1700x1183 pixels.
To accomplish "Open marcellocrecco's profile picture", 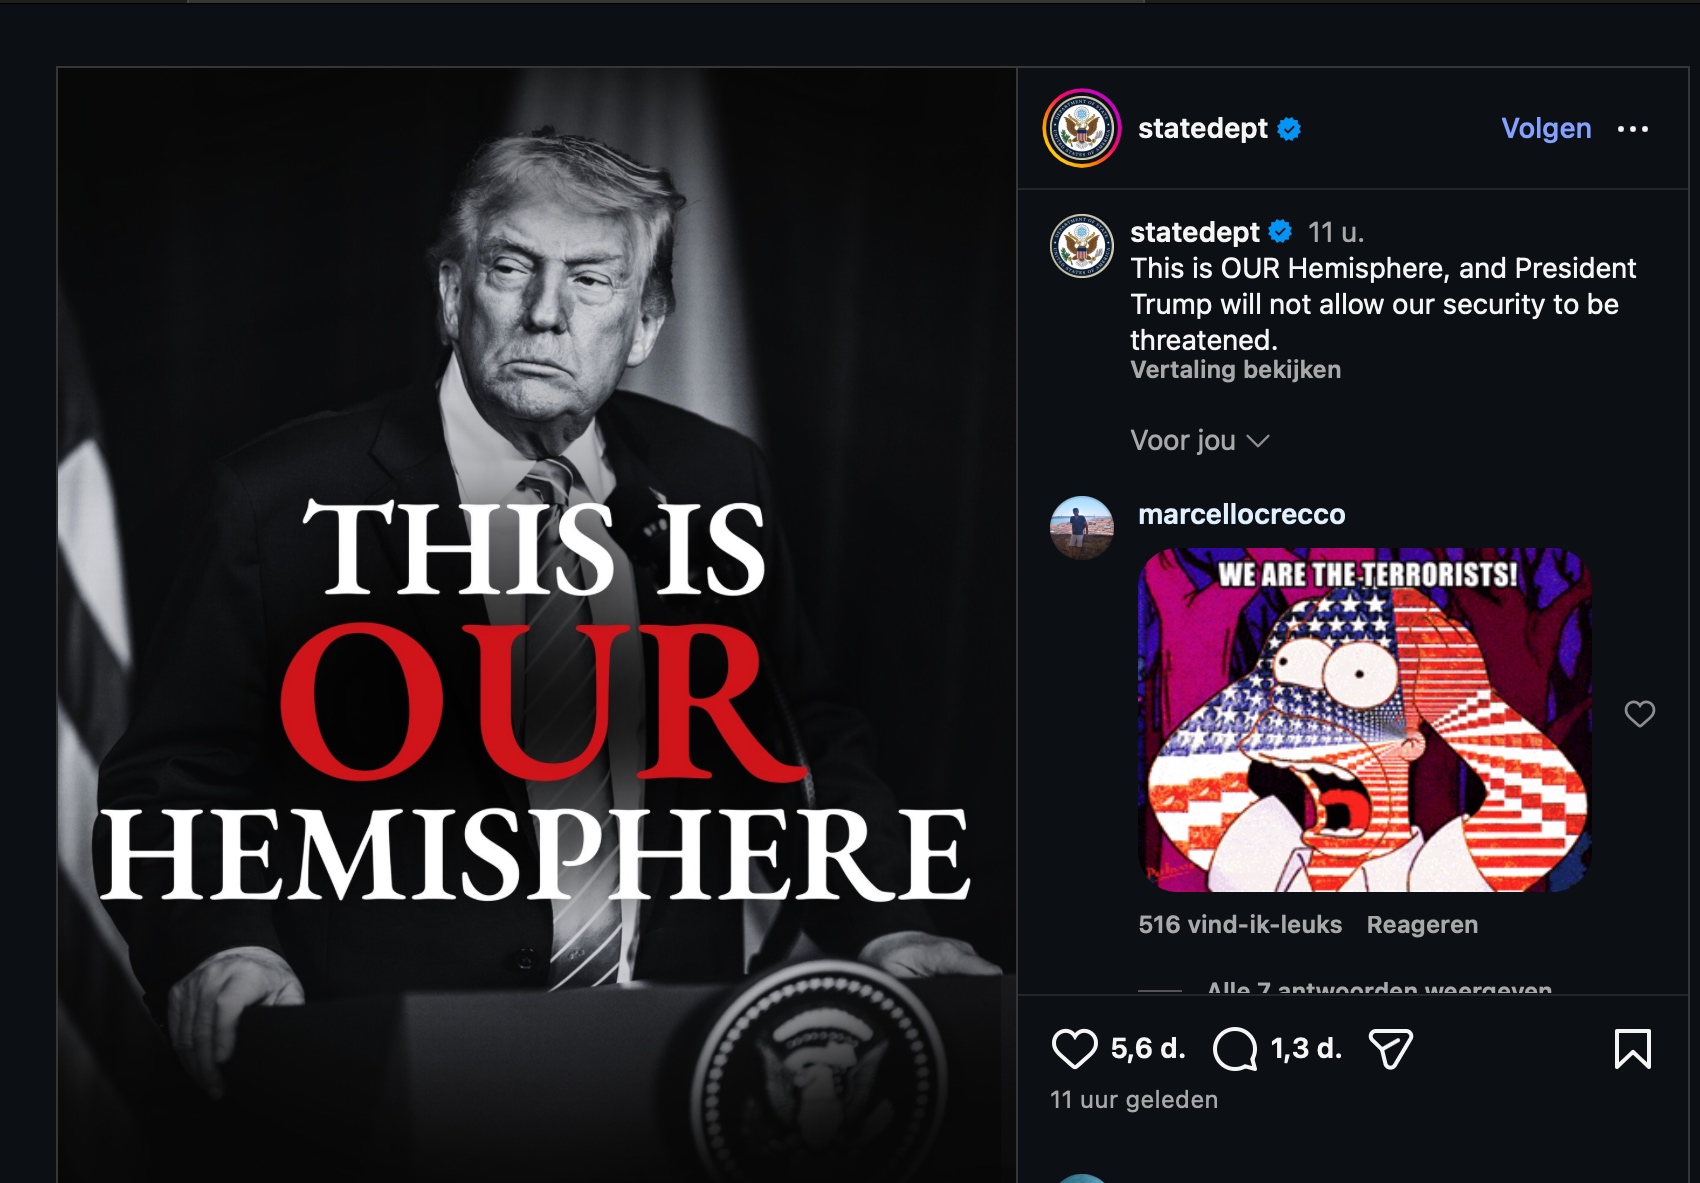I will (1082, 528).
